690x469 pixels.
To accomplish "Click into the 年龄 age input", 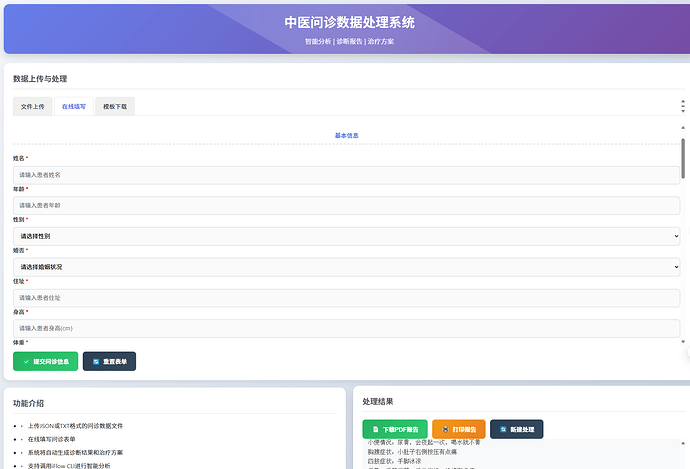I will point(346,205).
